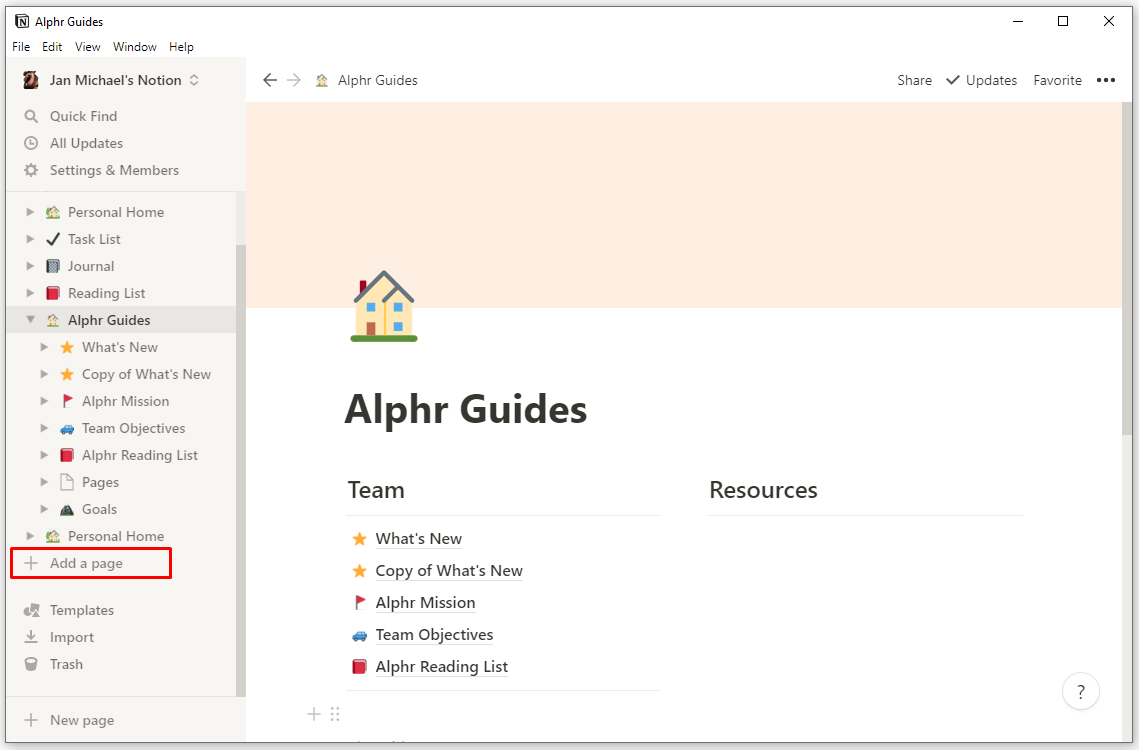Click the red book icon of Reading List
This screenshot has width=1139, height=750.
(x=53, y=293)
